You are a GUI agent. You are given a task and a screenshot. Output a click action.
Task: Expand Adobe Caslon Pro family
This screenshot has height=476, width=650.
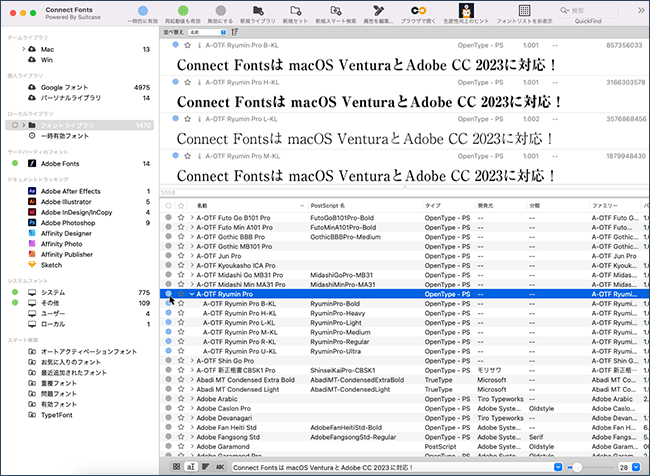point(192,408)
